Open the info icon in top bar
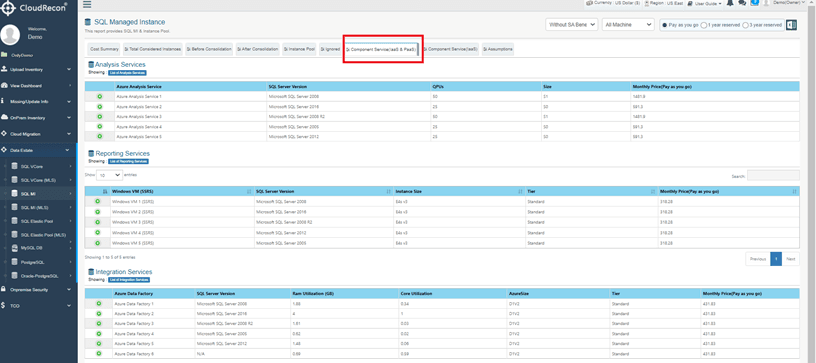This screenshot has height=363, width=816. pyautogui.click(x=755, y=3)
